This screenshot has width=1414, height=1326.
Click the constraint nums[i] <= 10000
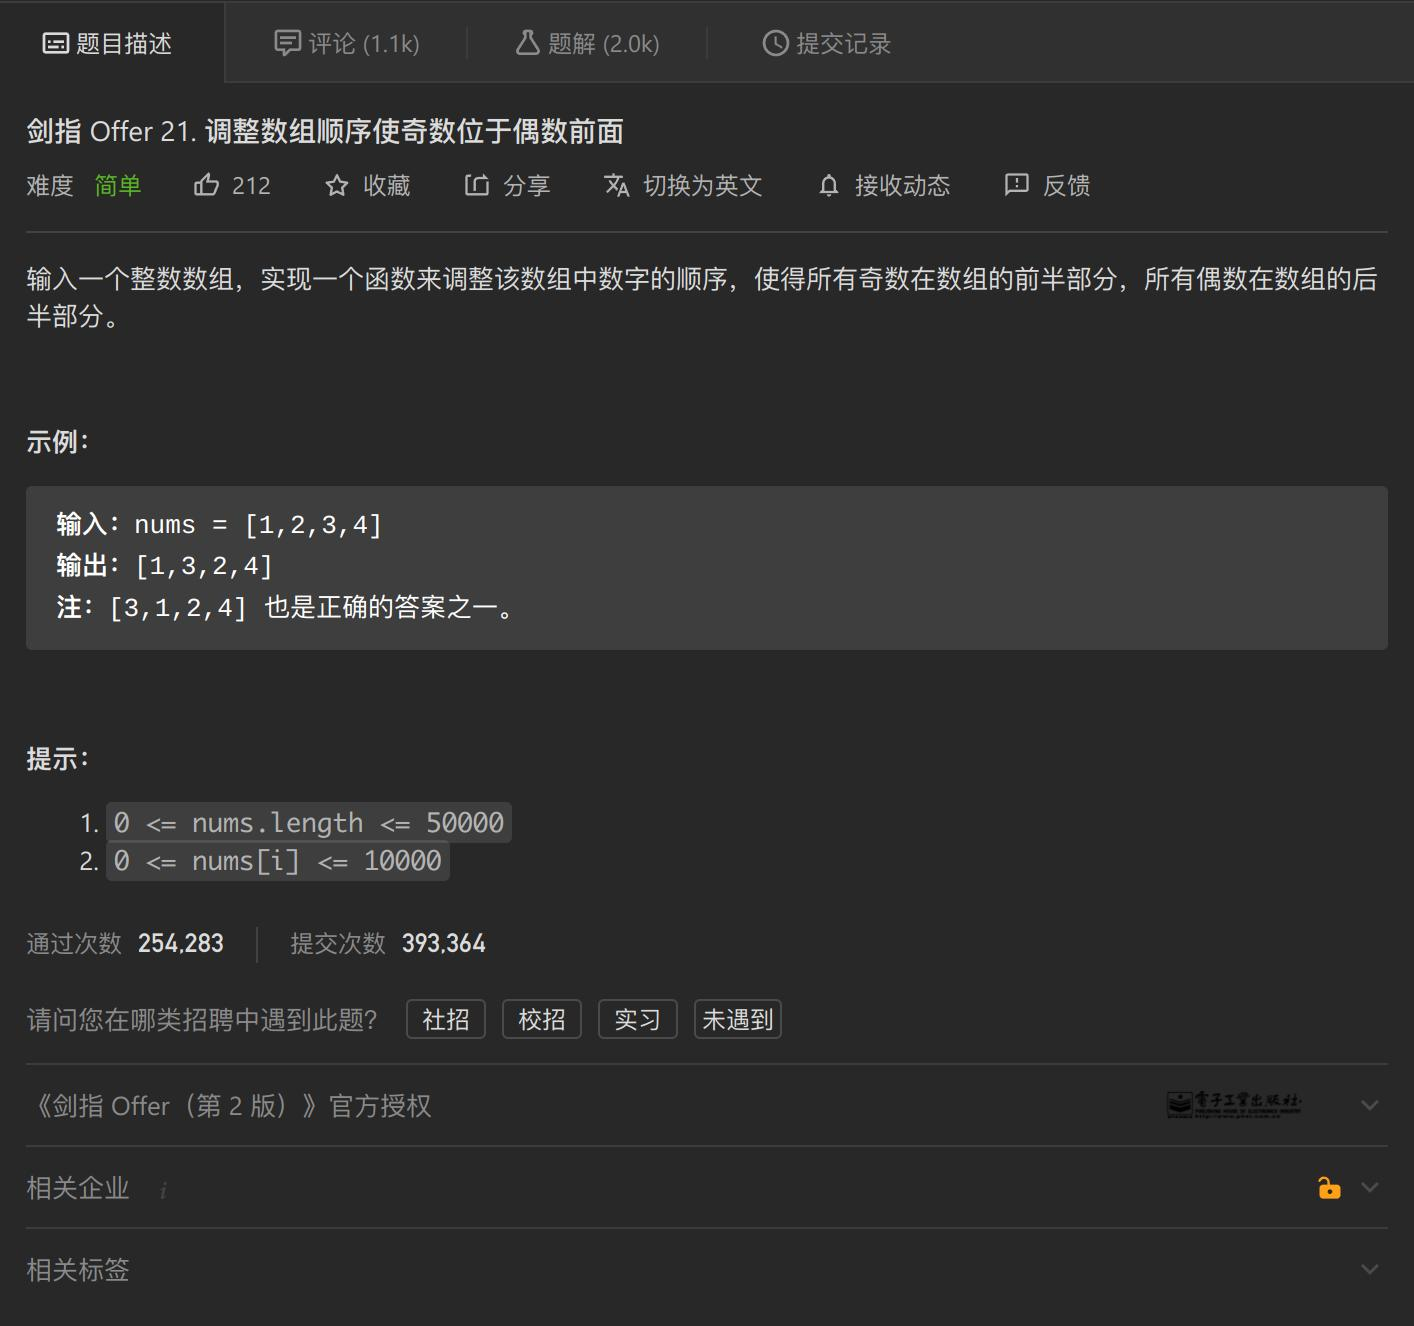[x=278, y=861]
